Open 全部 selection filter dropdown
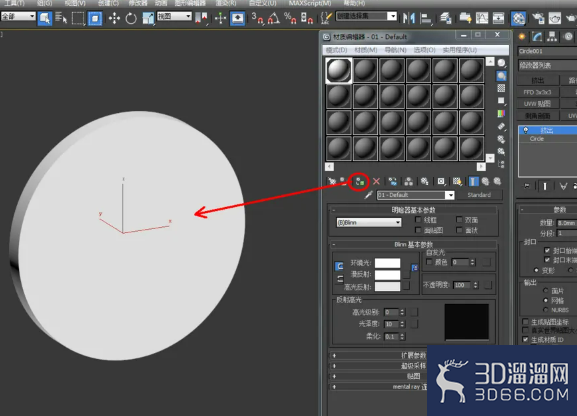Screen dimensions: 577x416 point(18,16)
